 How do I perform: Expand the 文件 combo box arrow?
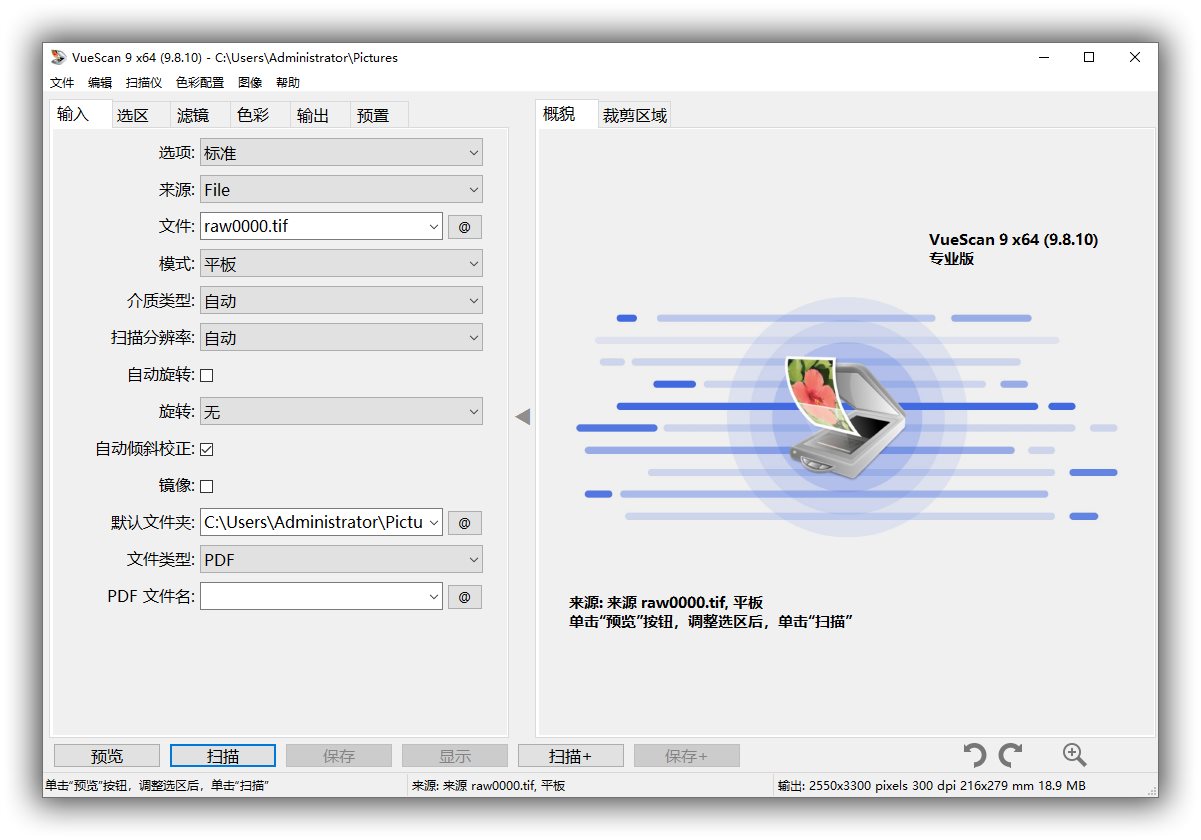coord(434,227)
